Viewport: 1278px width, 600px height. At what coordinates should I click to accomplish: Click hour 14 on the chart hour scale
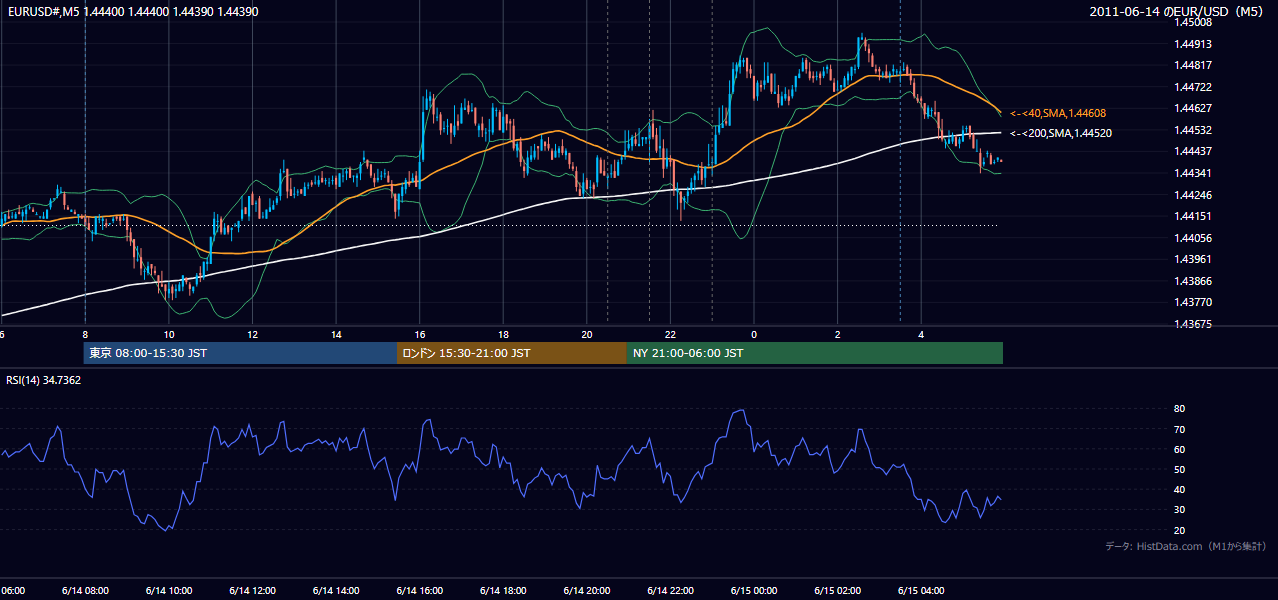(336, 334)
